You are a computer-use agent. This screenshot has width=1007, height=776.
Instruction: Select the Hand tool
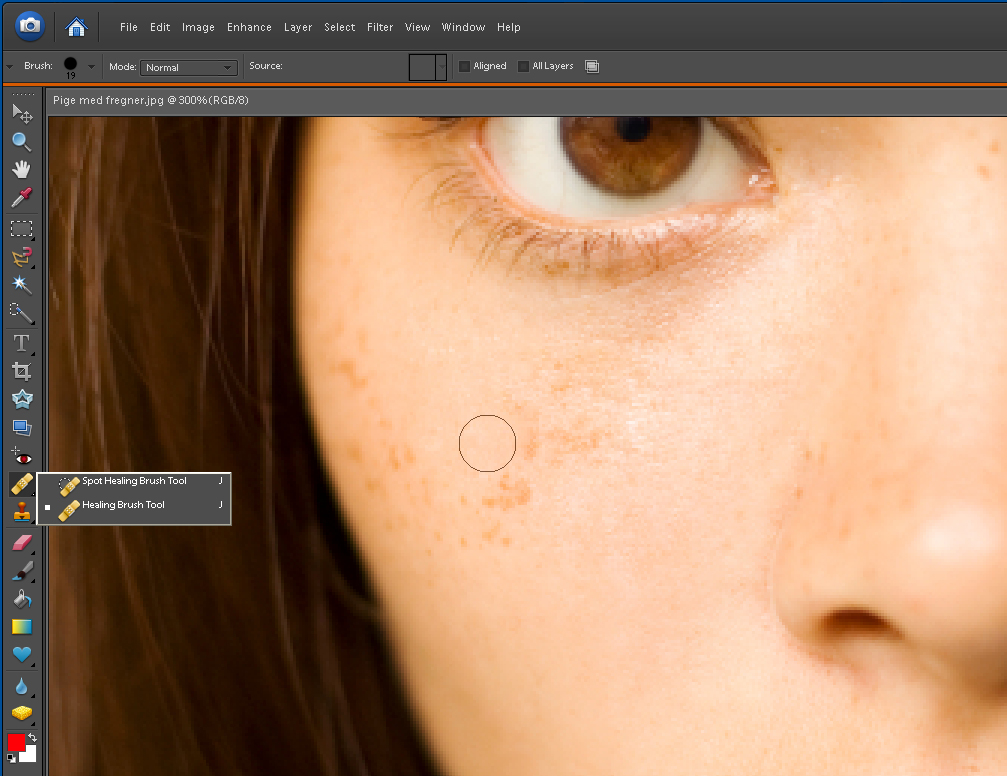[x=21, y=169]
